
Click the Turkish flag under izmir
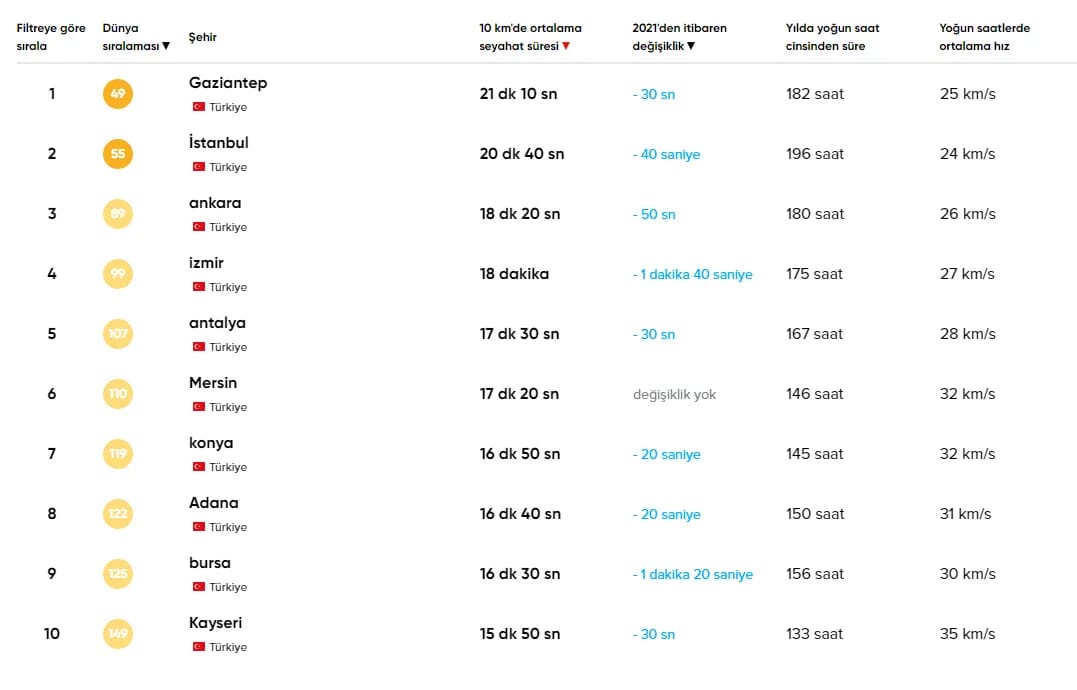click(x=199, y=287)
